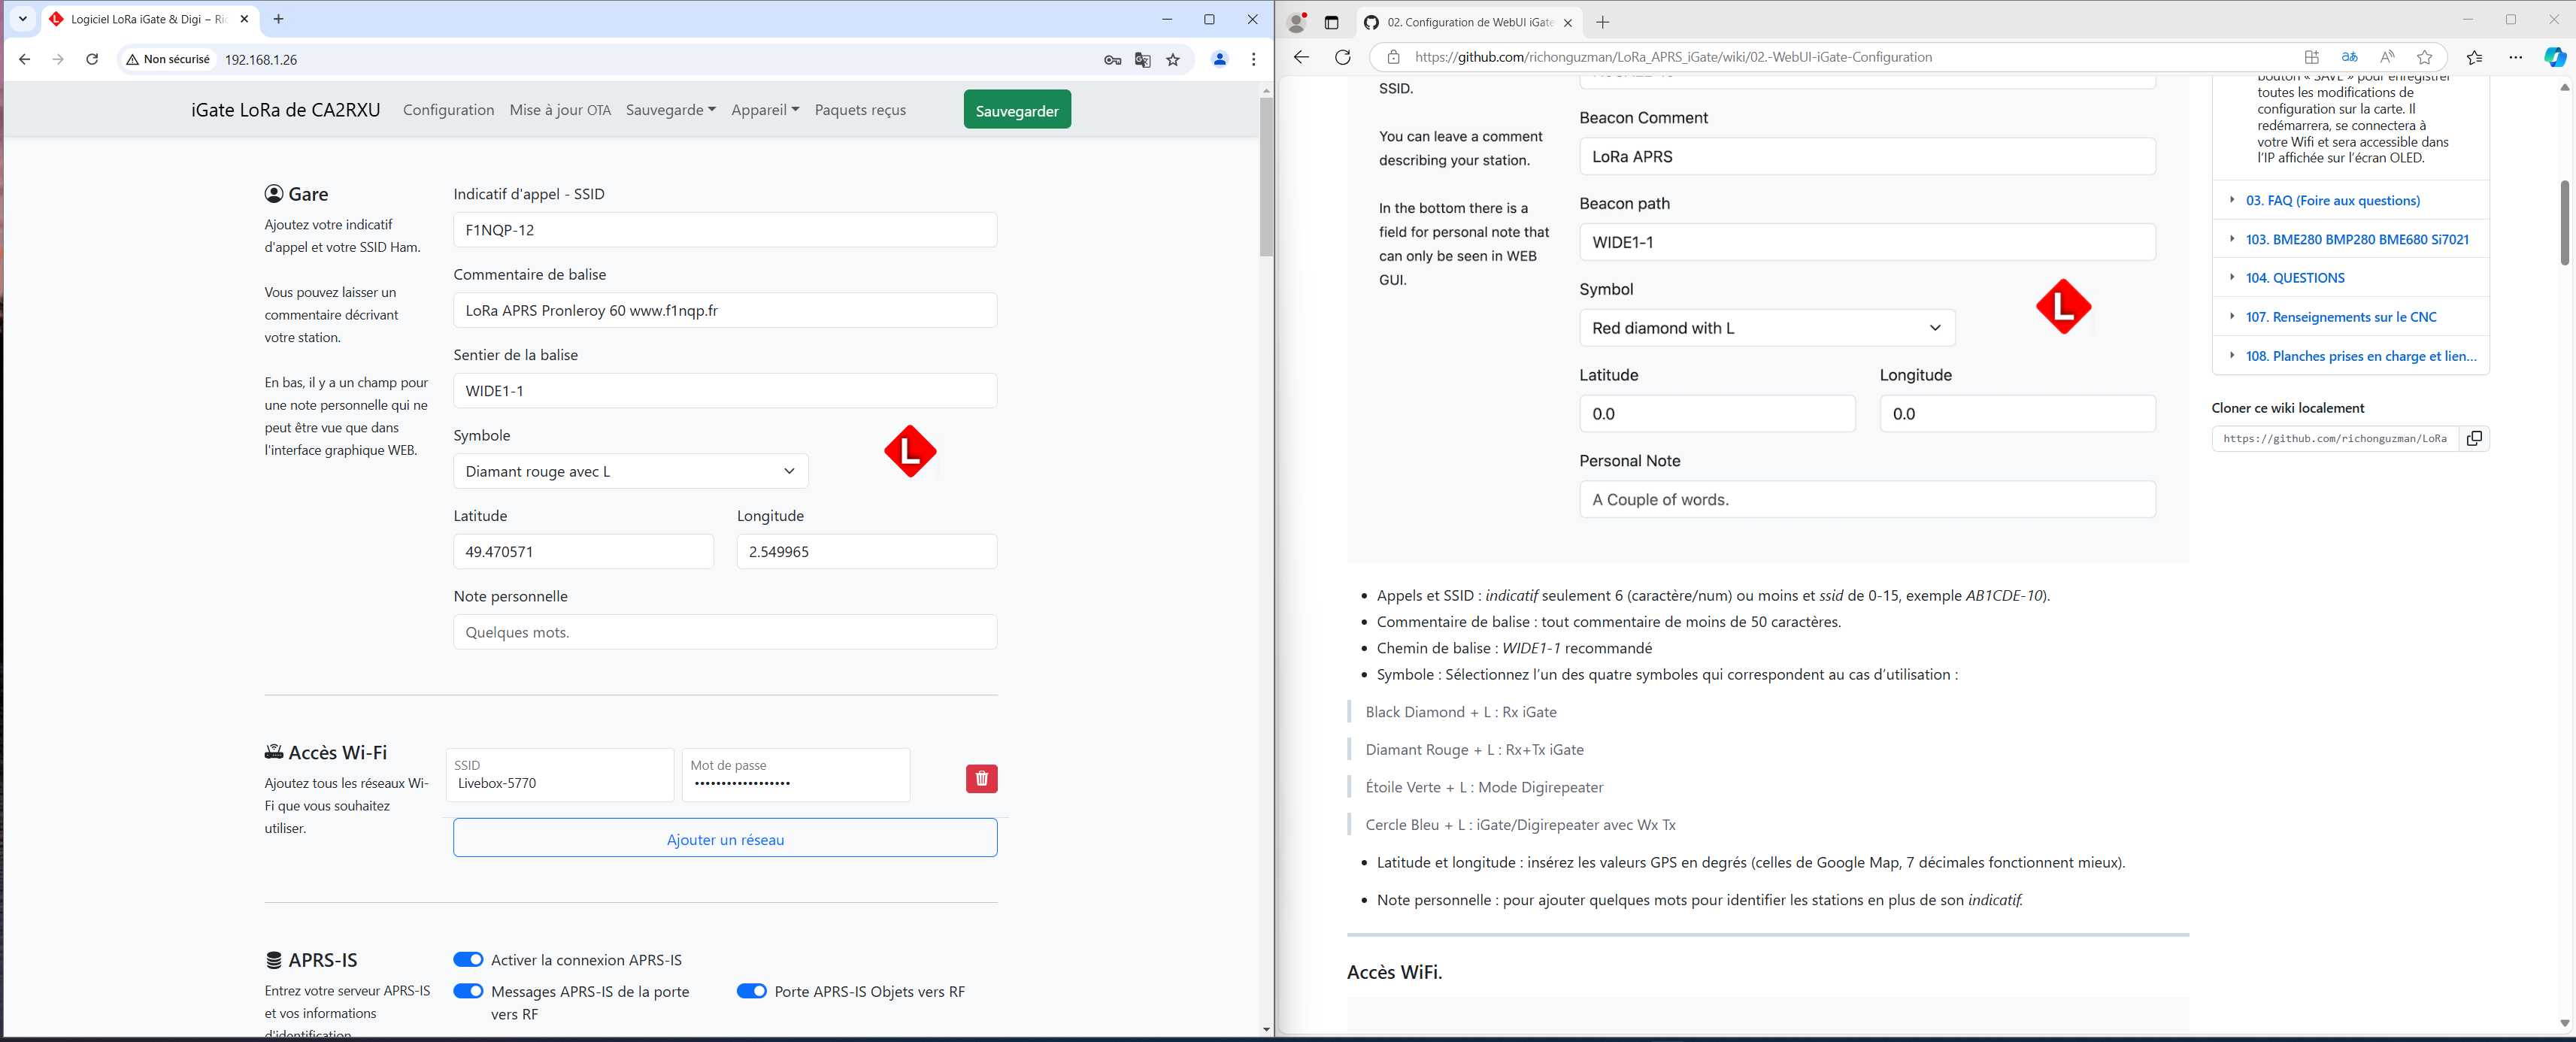Click the wiki clone URL text box

2335,438
